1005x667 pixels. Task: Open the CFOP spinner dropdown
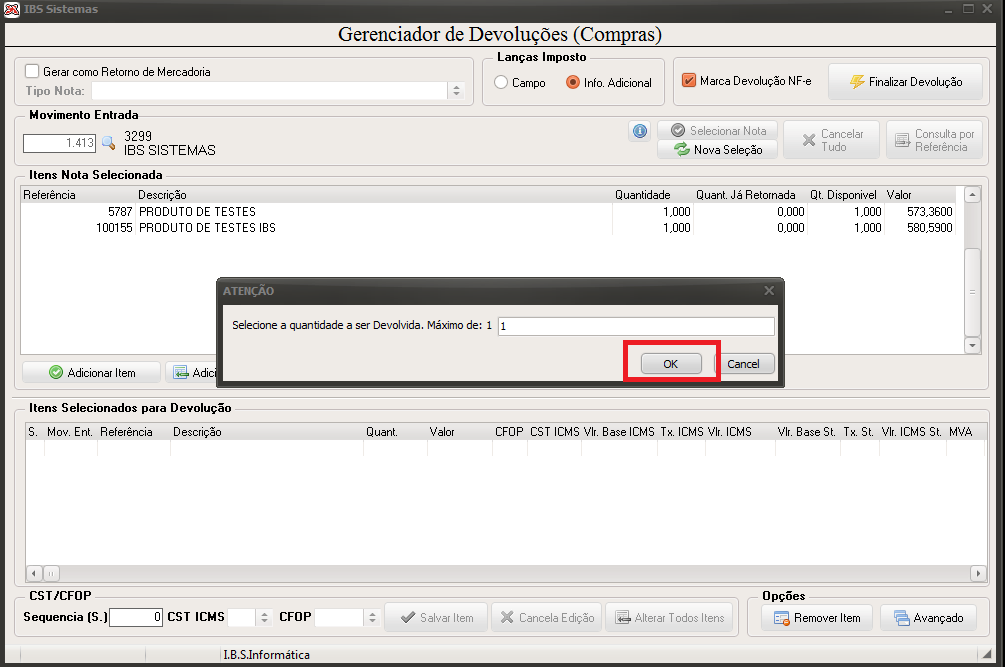(372, 618)
